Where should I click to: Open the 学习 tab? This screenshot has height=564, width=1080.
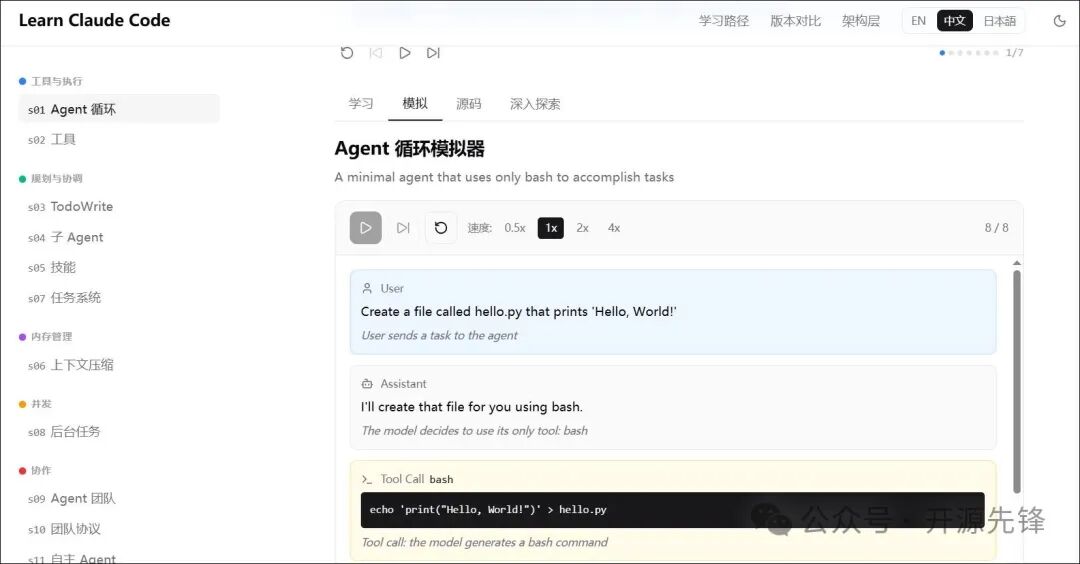click(361, 104)
